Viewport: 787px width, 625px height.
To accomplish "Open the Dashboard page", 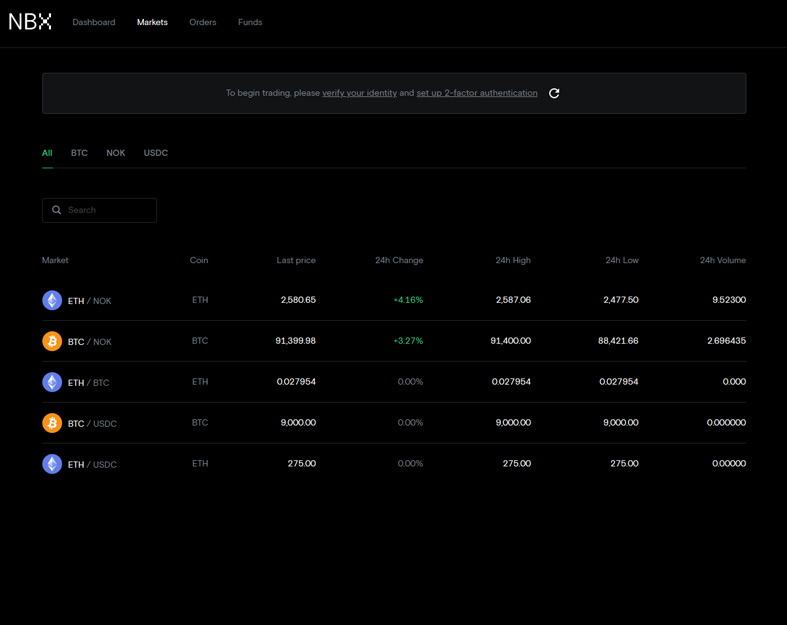I will (x=94, y=22).
